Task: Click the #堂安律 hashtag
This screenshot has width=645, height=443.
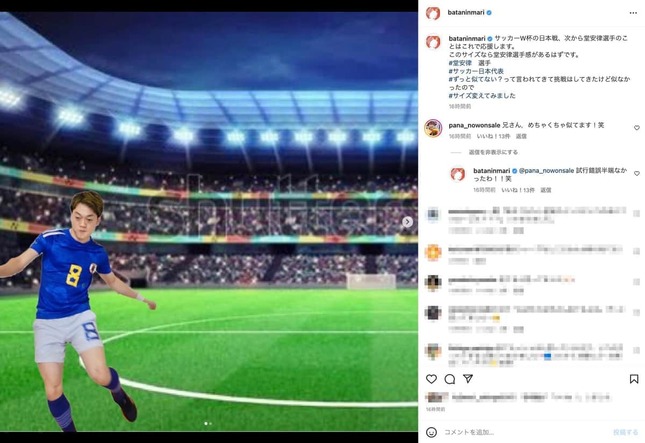Action: [460, 63]
